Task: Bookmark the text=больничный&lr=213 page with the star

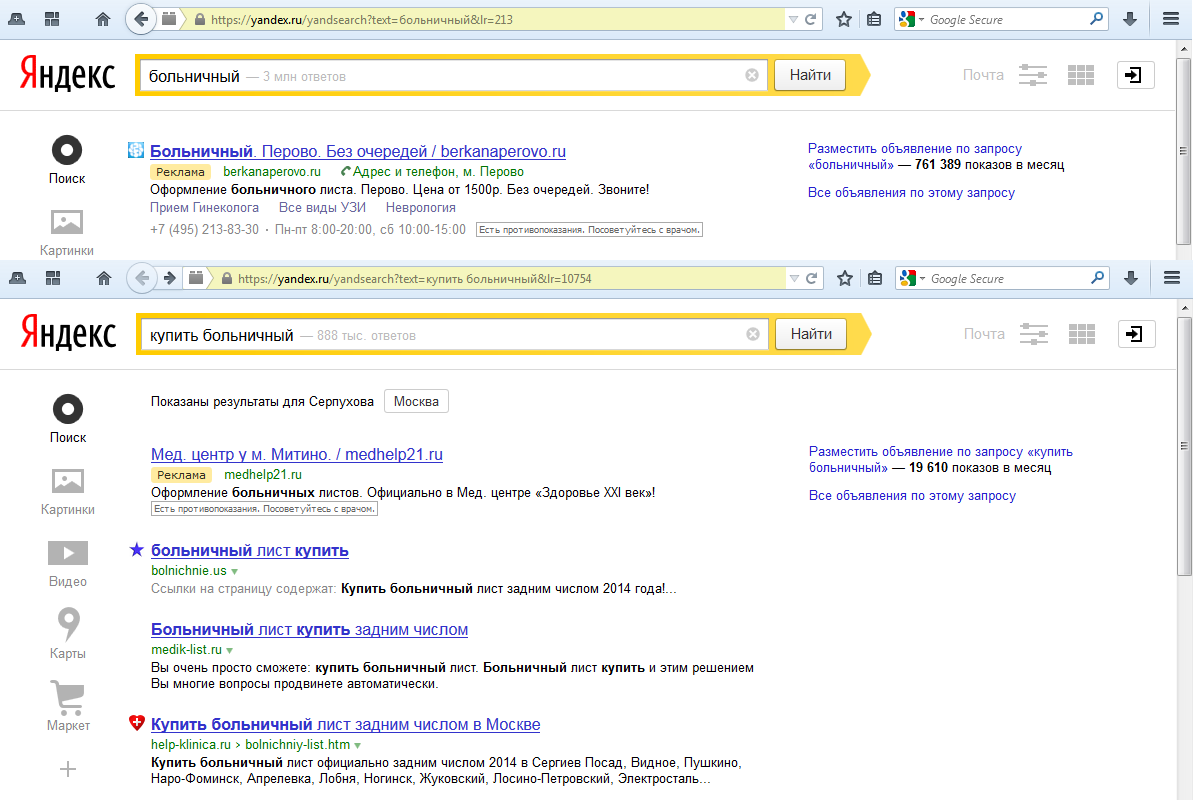Action: 844,20
